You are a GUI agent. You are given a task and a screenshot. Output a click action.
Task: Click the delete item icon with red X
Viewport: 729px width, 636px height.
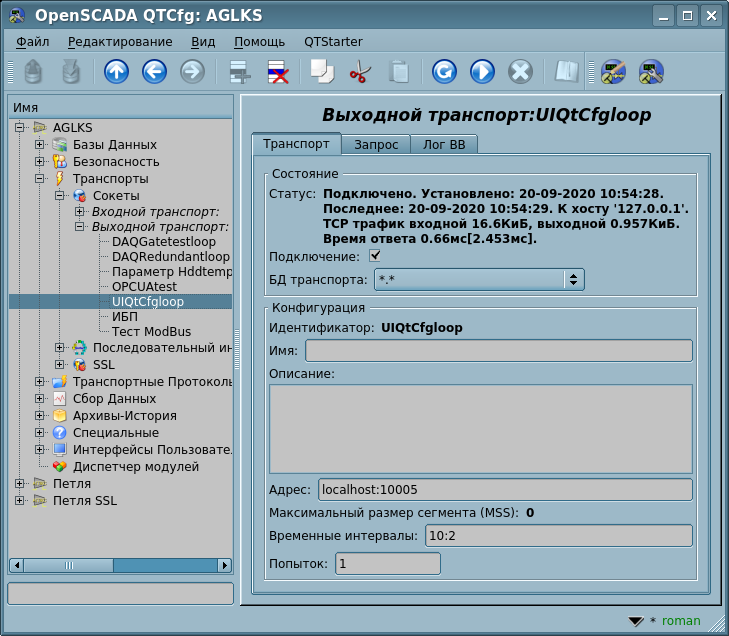click(278, 72)
